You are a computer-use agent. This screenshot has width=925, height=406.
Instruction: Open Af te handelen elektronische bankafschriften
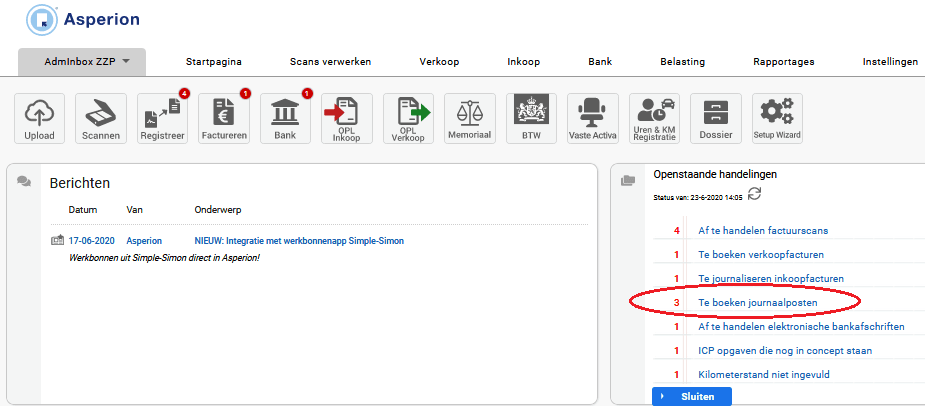[801, 326]
